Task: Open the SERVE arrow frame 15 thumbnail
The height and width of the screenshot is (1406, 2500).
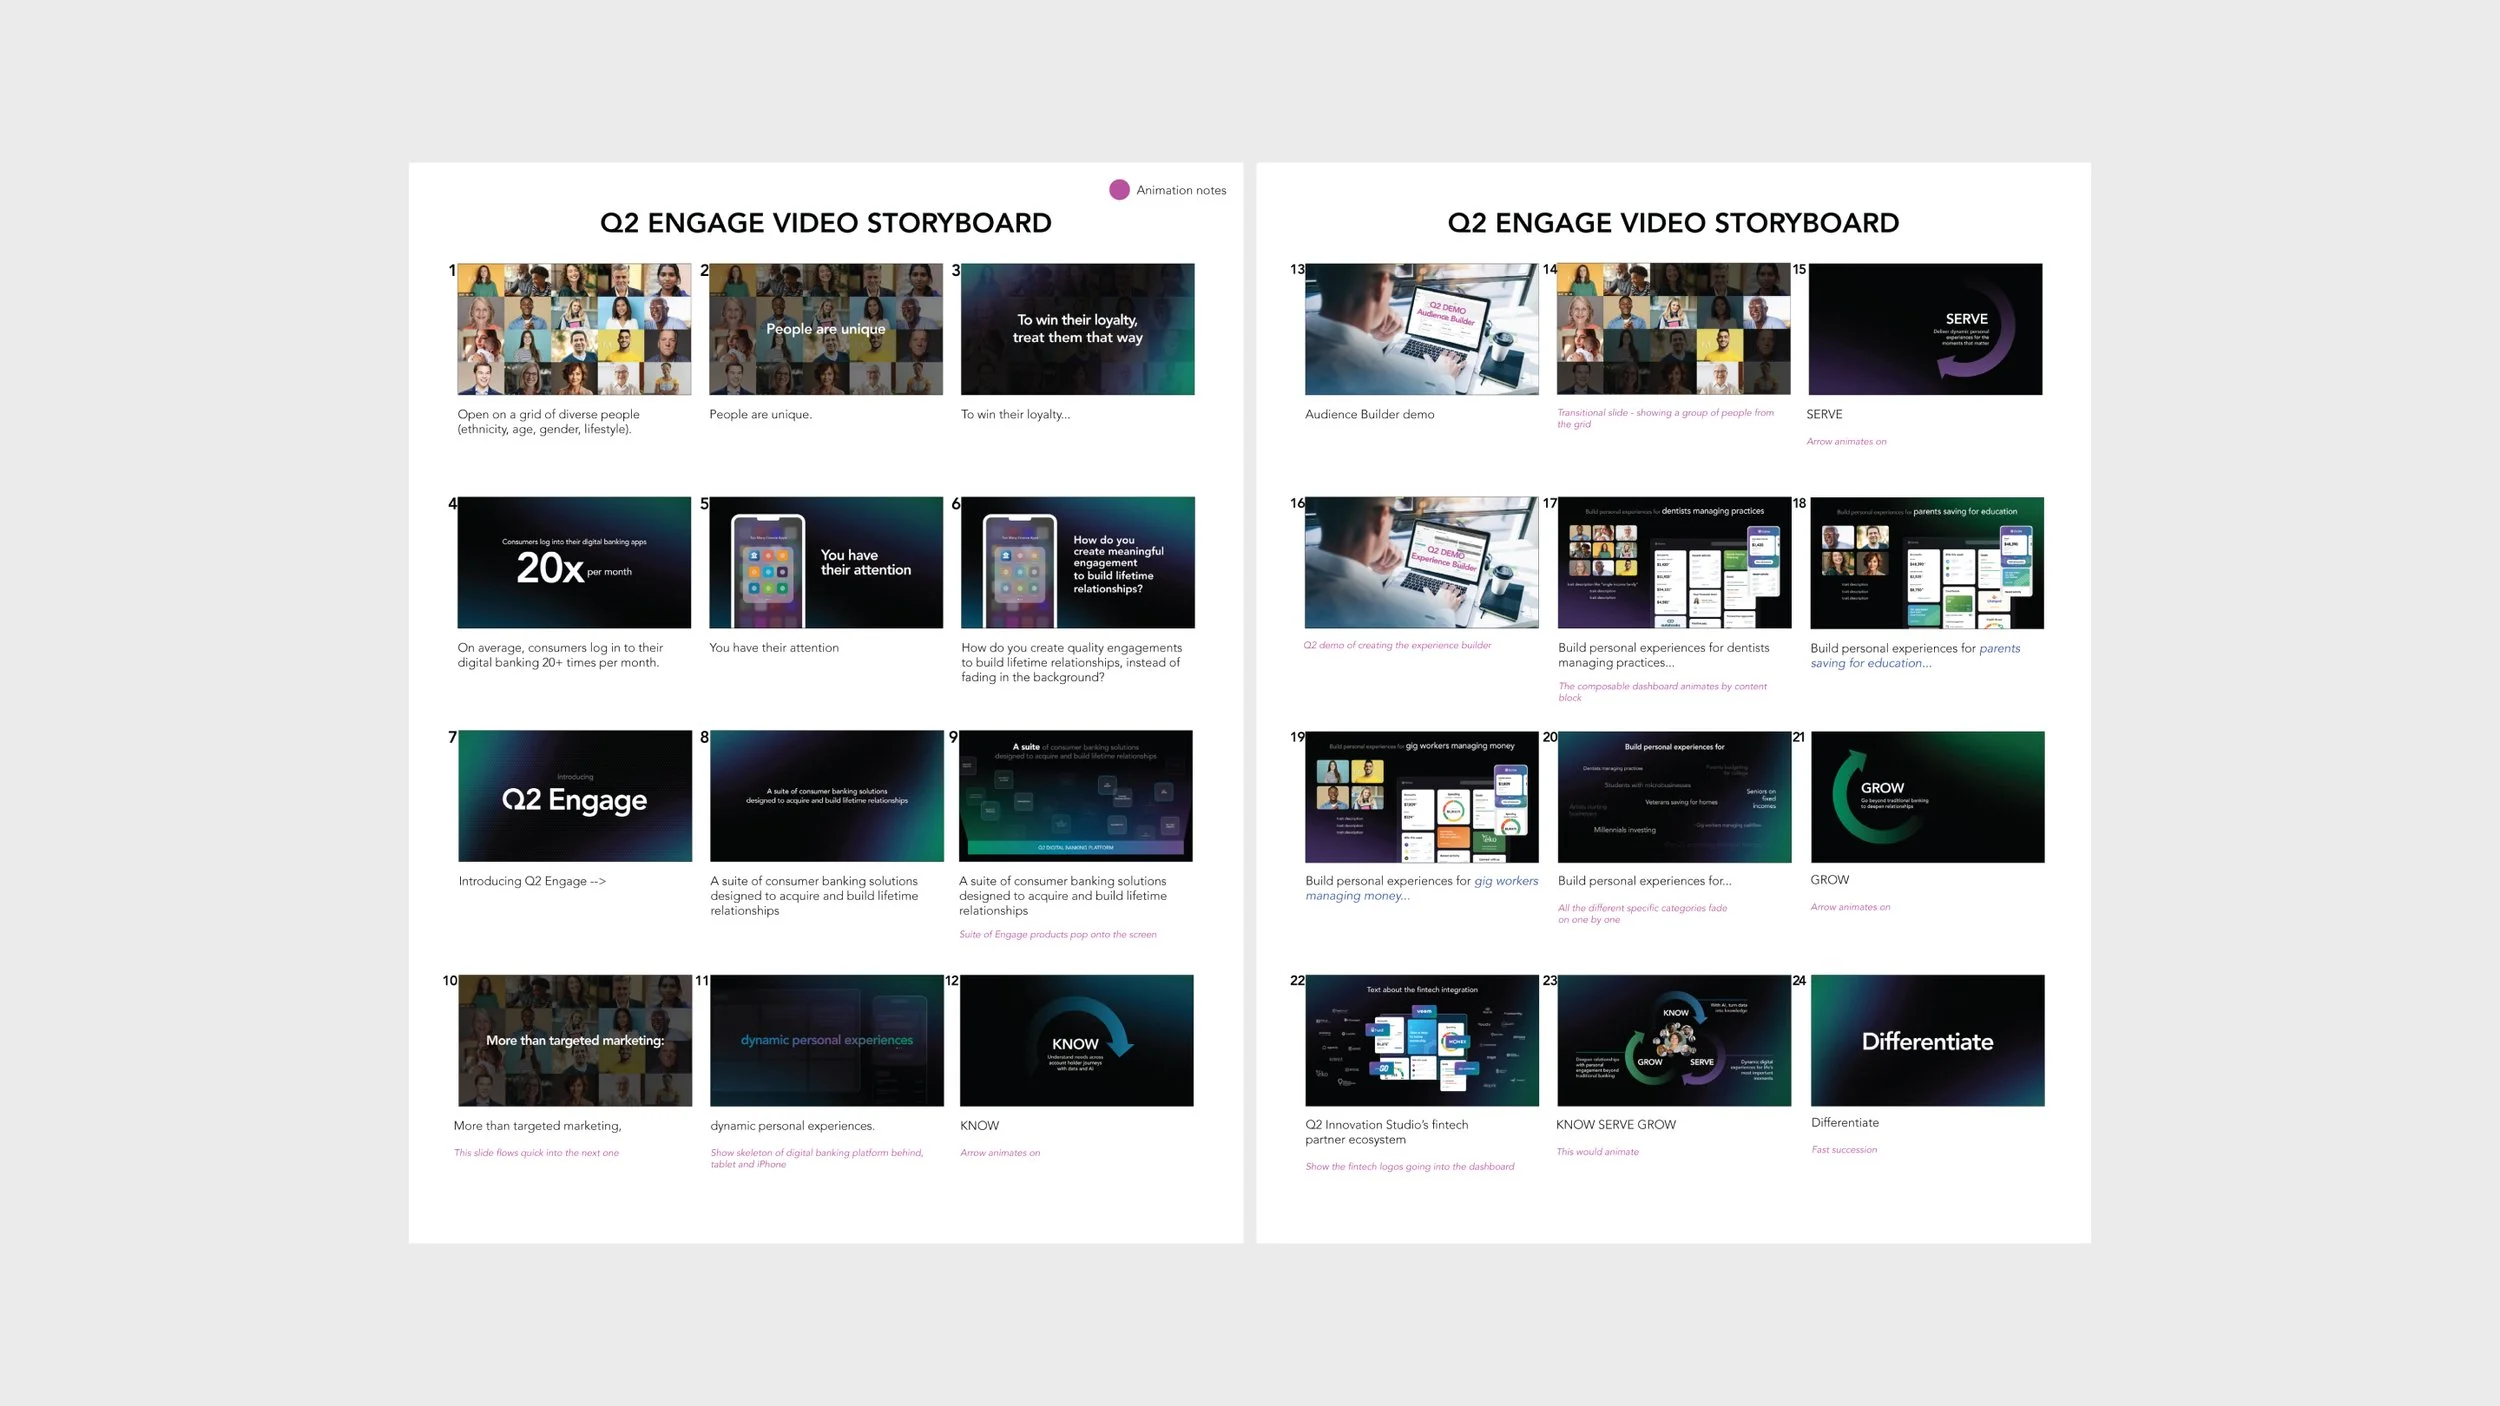Action: (x=1926, y=329)
